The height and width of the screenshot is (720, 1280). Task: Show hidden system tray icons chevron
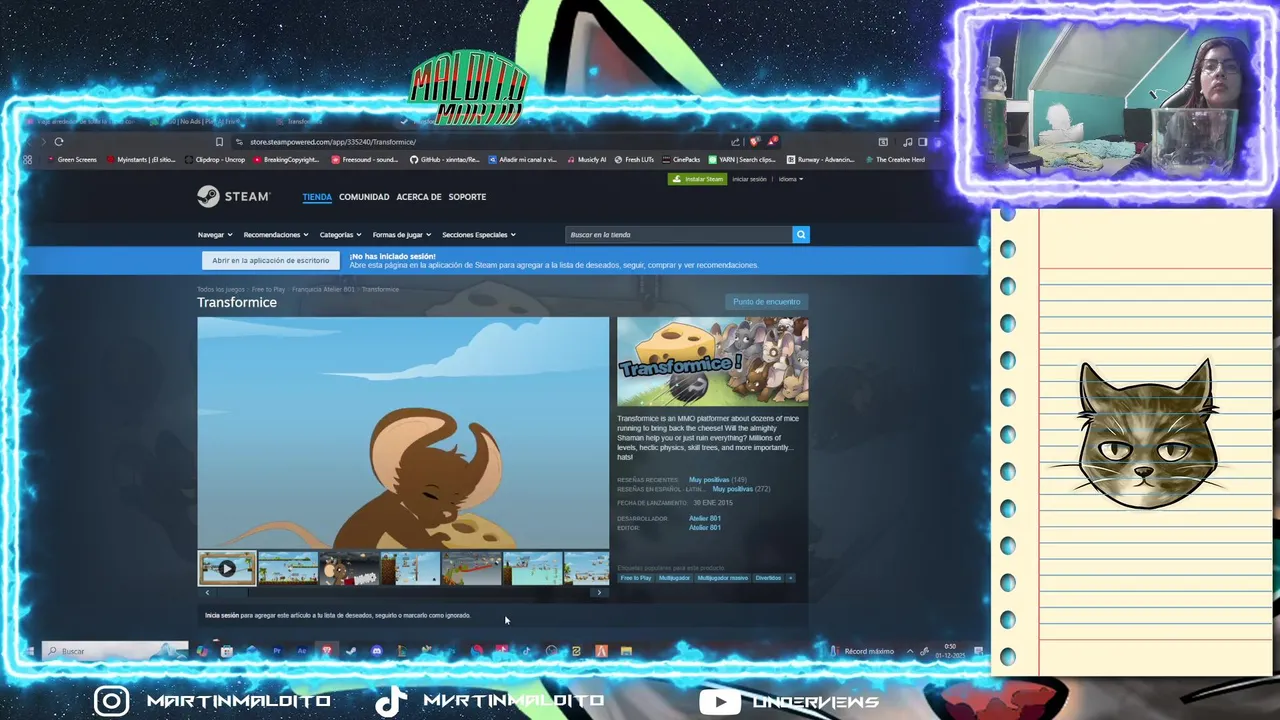click(909, 651)
